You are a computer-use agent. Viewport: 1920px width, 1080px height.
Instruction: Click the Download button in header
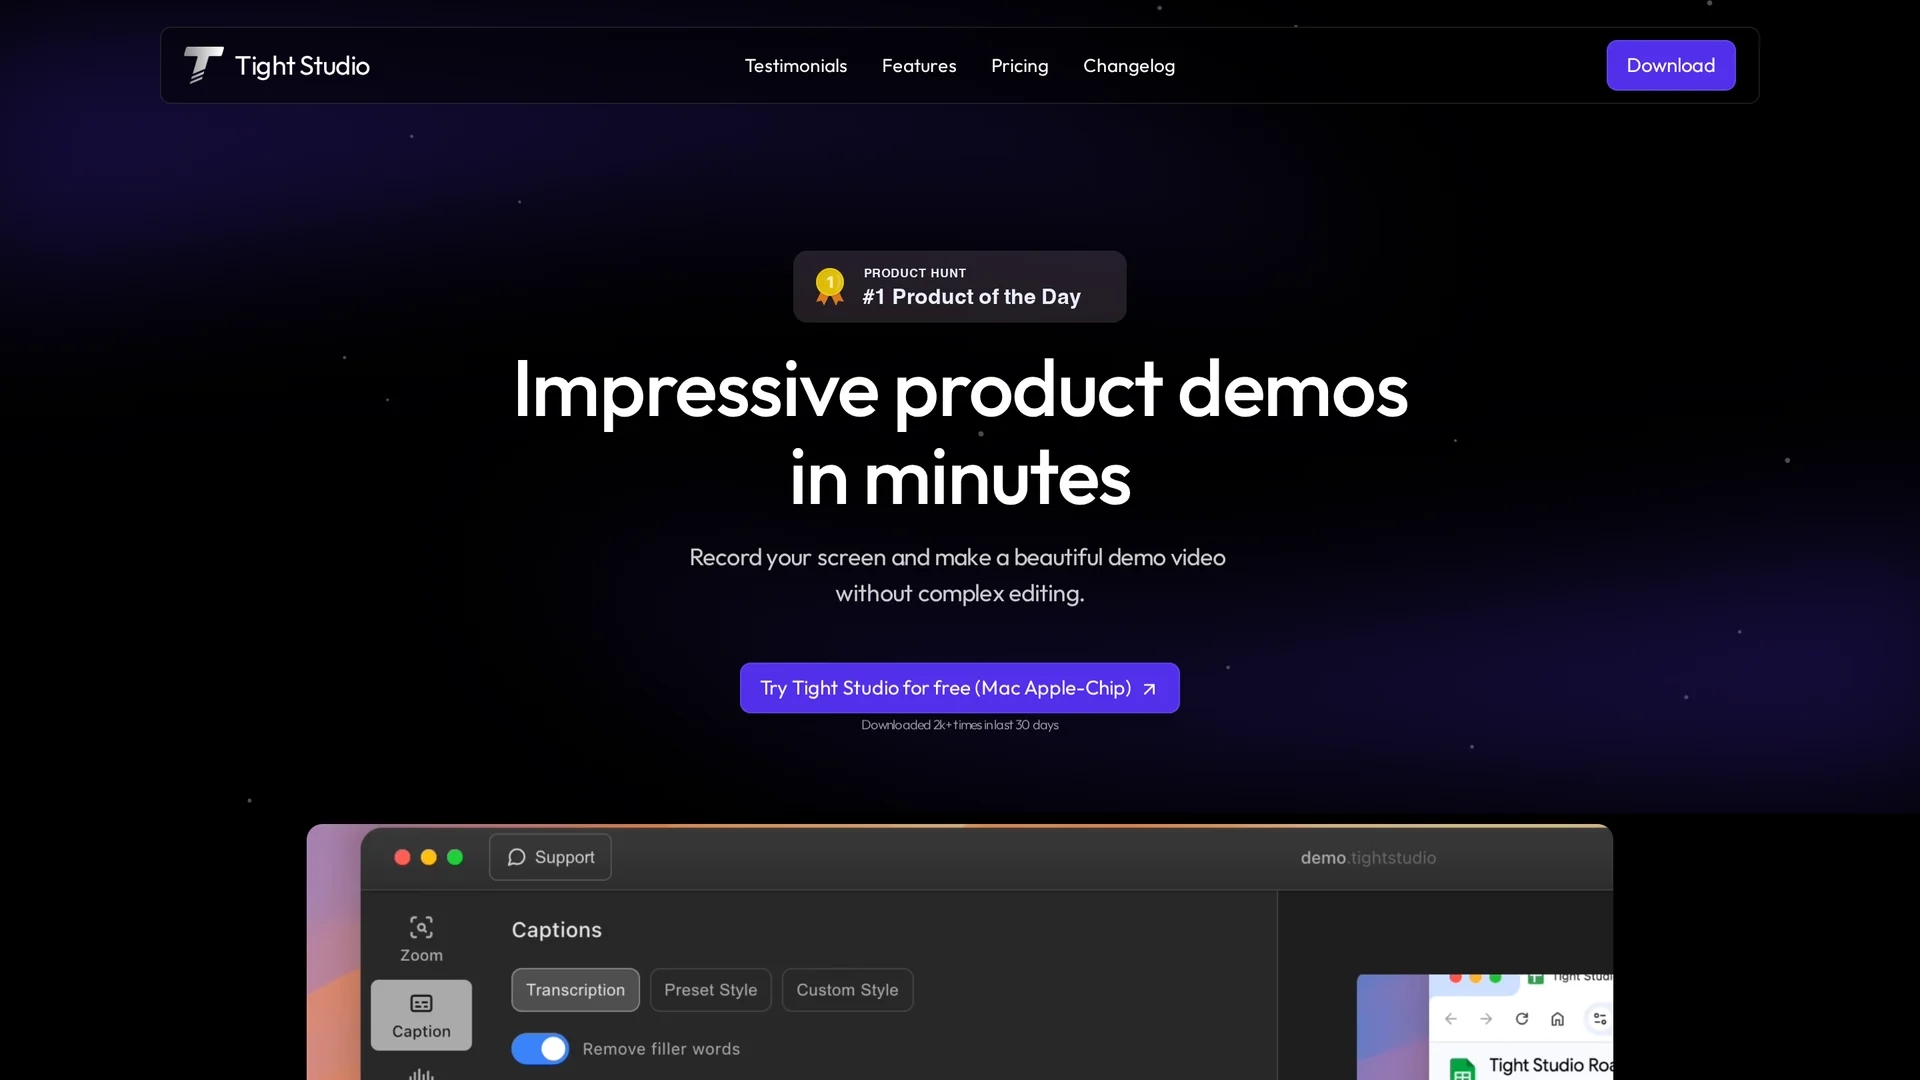coord(1671,65)
